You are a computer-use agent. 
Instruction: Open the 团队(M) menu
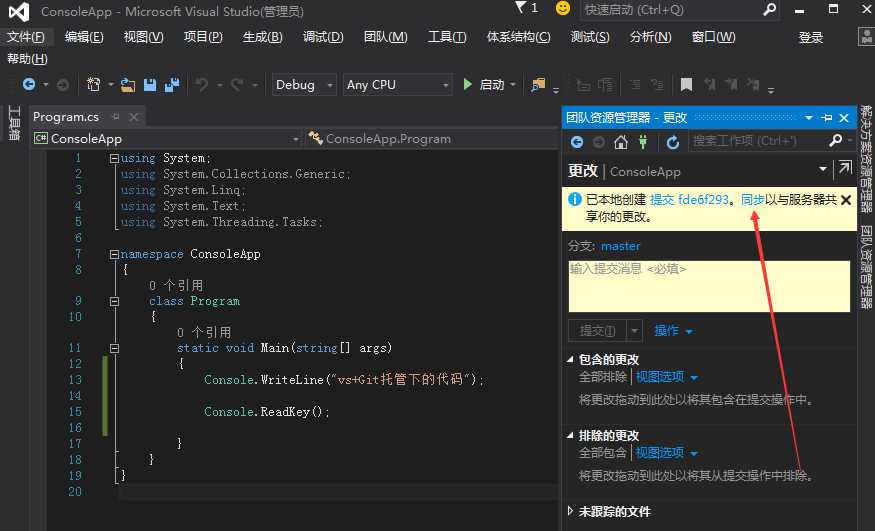pyautogui.click(x=385, y=37)
